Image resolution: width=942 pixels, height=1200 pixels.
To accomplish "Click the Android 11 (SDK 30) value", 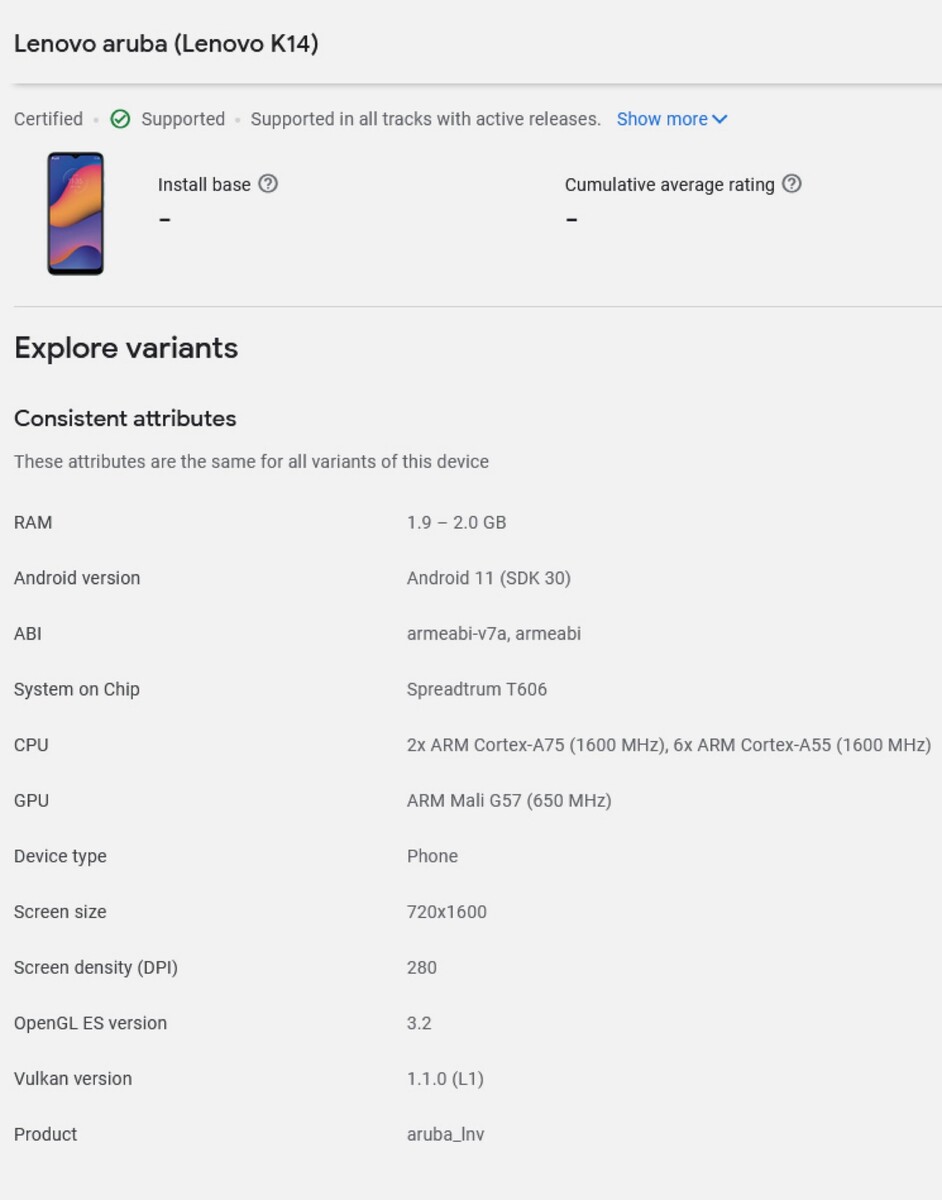I will (488, 578).
